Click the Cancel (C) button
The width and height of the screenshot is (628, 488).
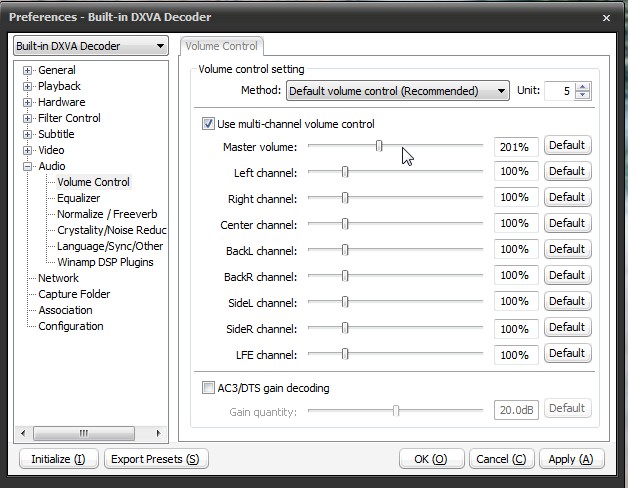tap(501, 459)
